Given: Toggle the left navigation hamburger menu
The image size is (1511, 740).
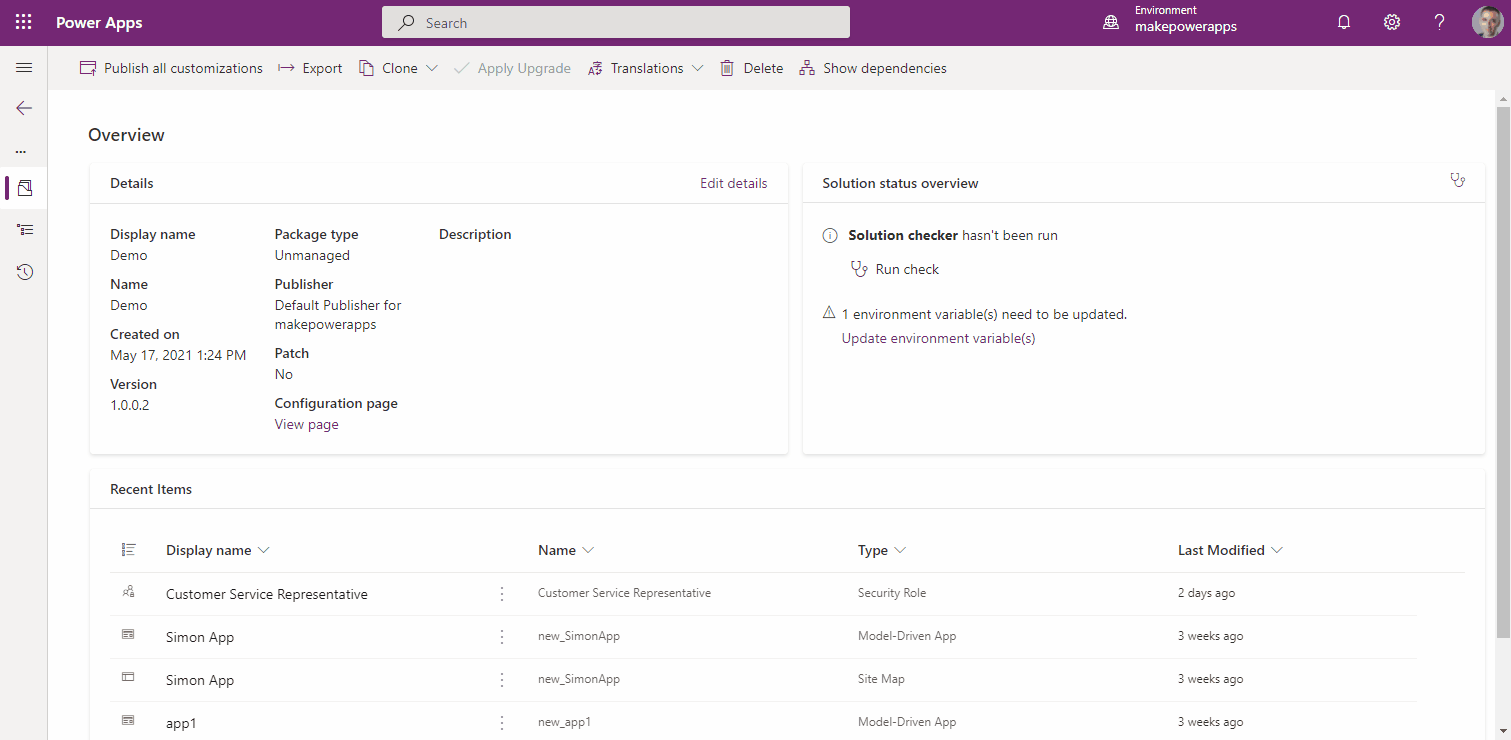Looking at the screenshot, I should click(x=24, y=68).
